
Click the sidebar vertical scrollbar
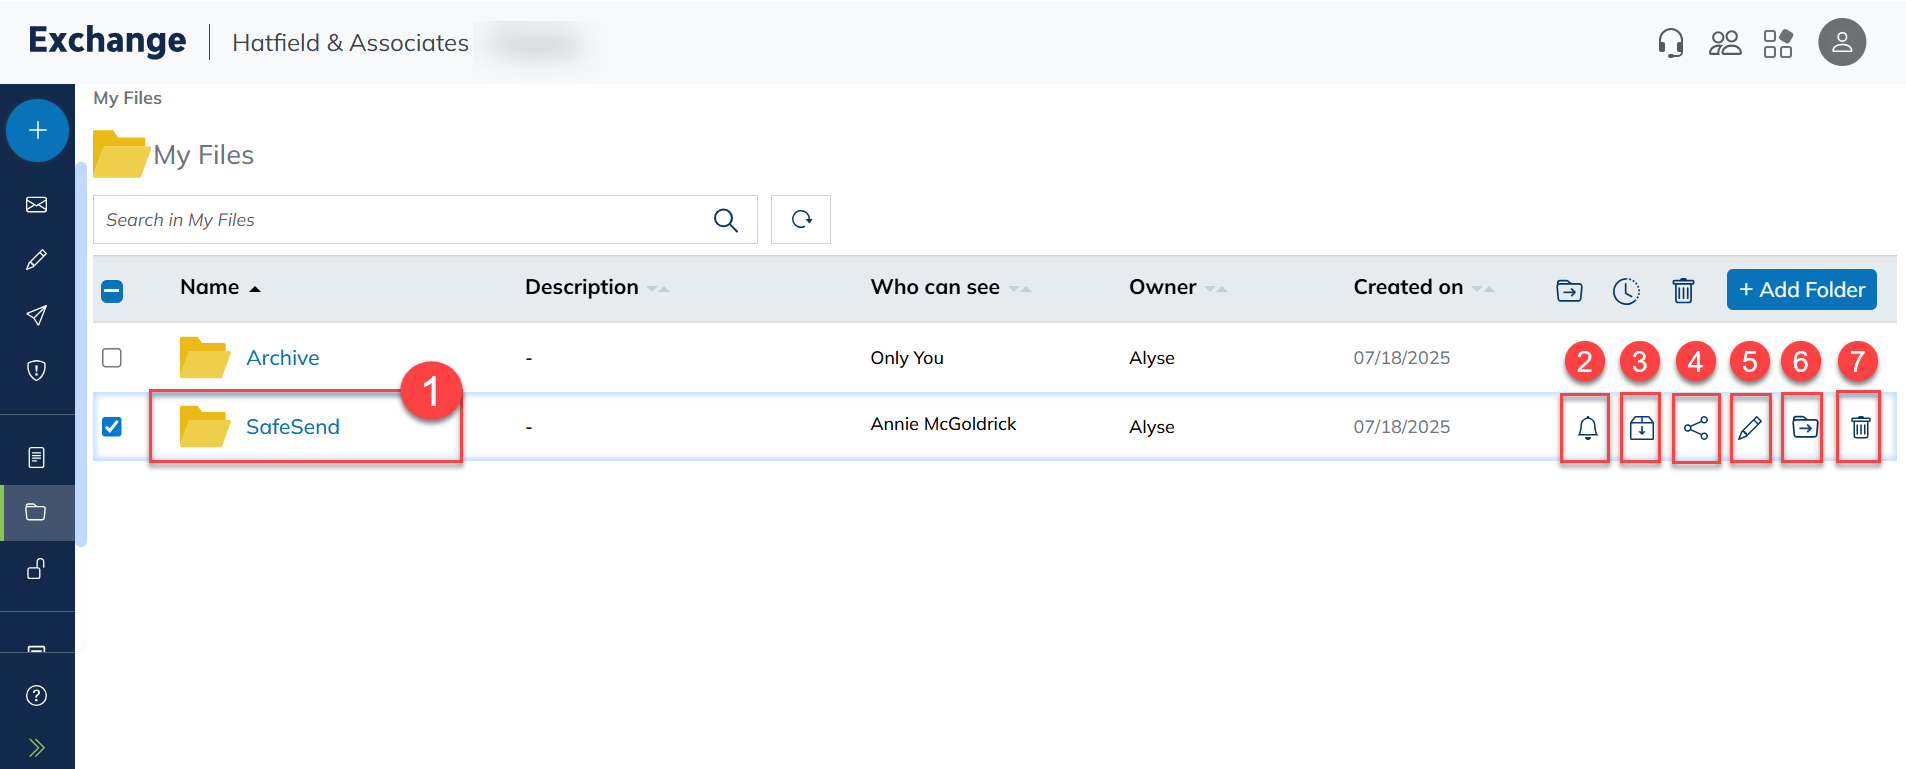pyautogui.click(x=82, y=355)
